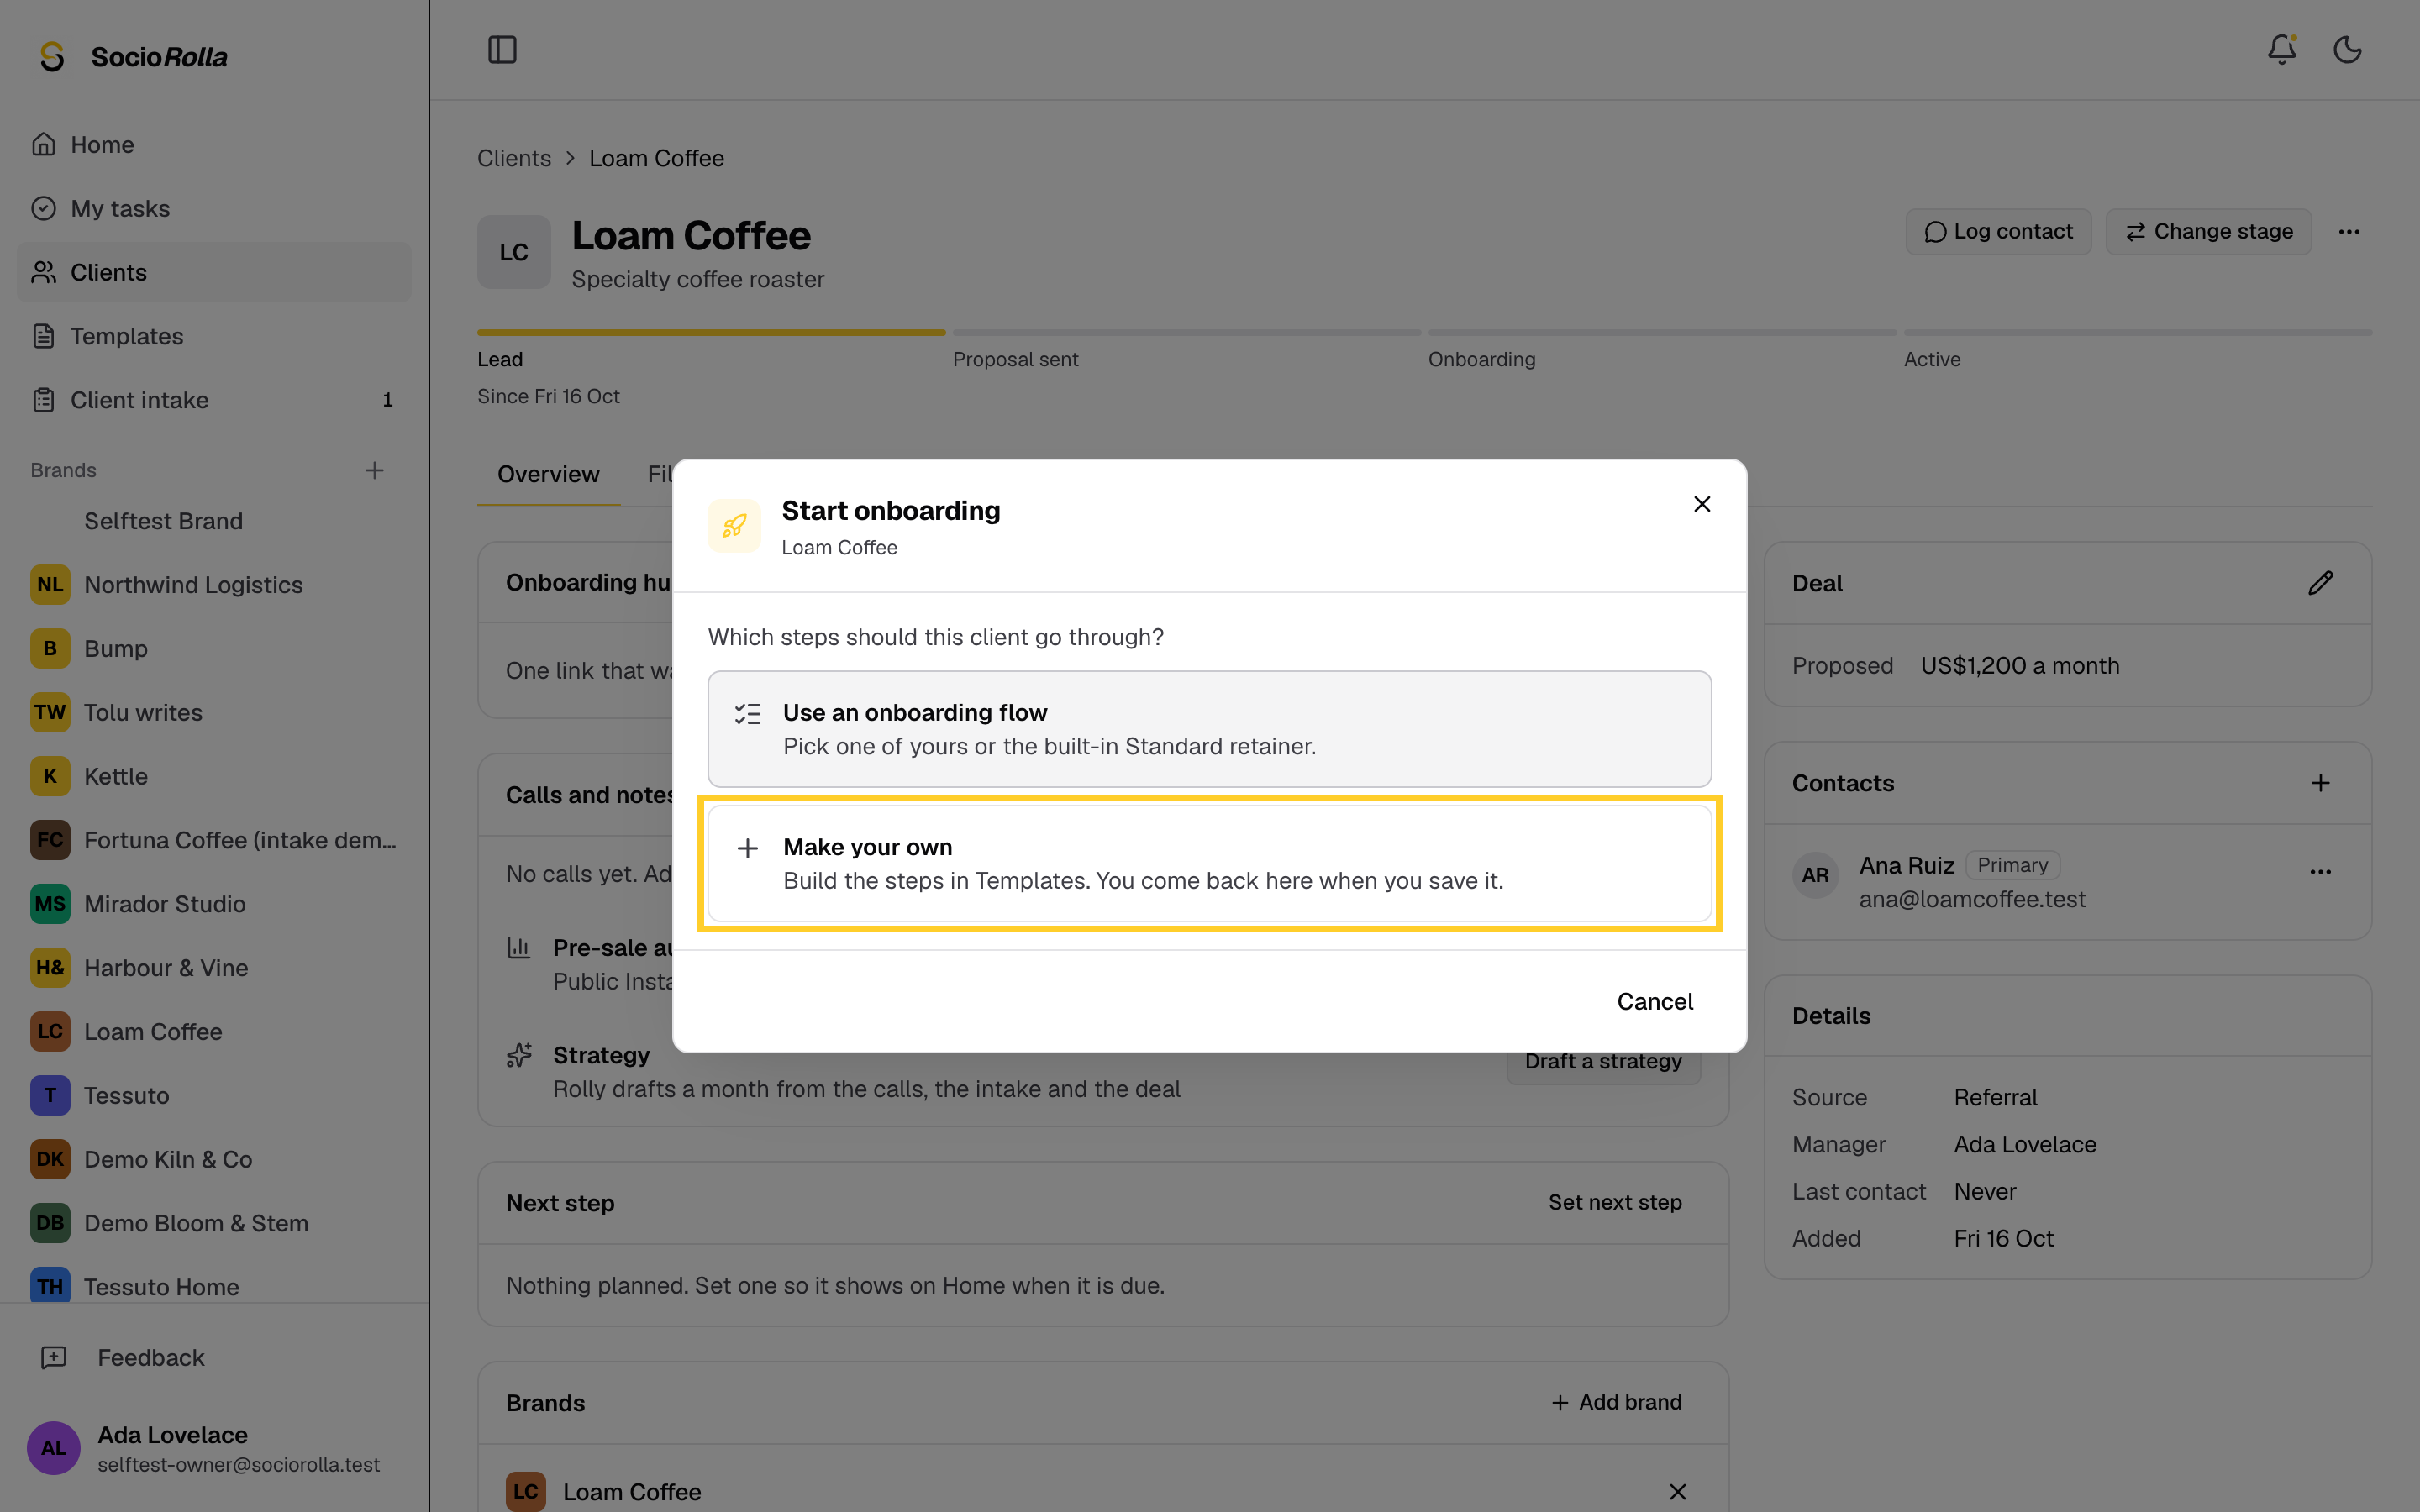The height and width of the screenshot is (1512, 2420).
Task: Switch to dark mode moon icon
Action: pos(2347,49)
